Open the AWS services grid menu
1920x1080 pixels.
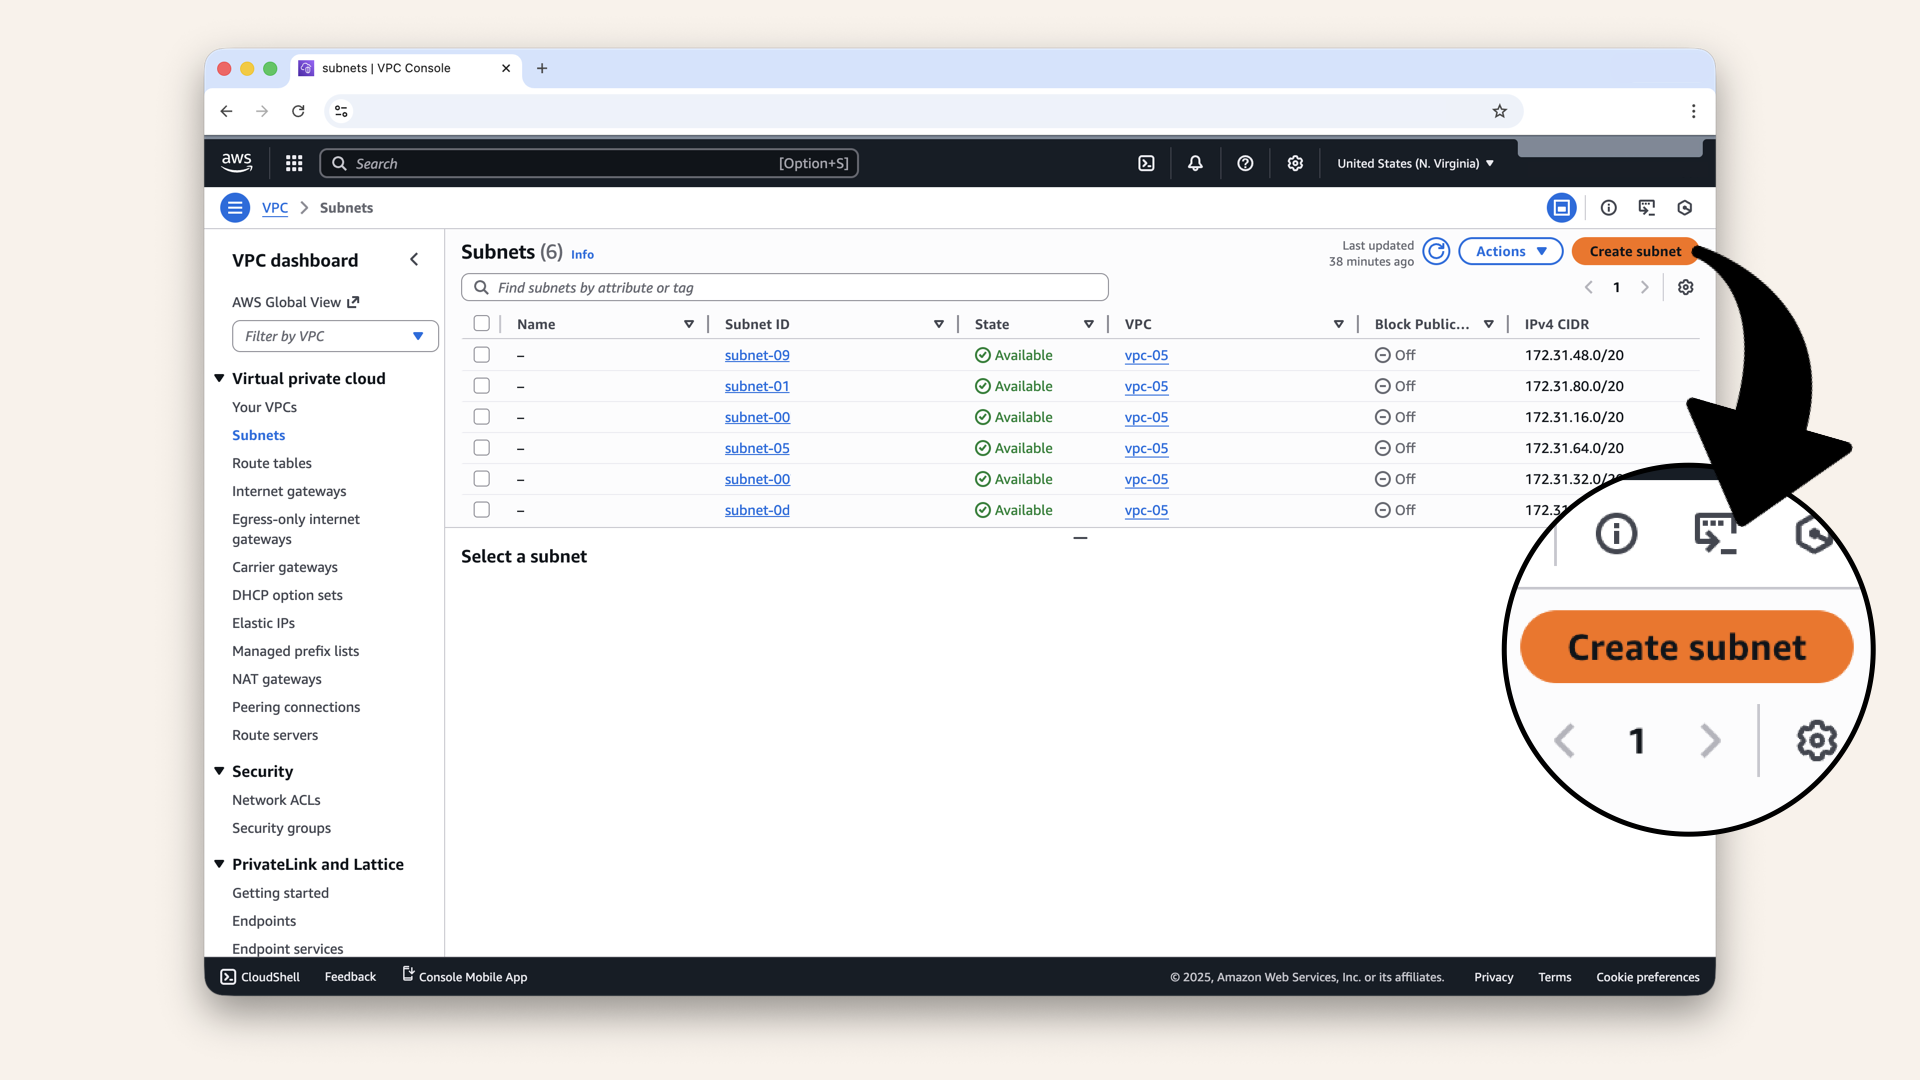(x=294, y=163)
